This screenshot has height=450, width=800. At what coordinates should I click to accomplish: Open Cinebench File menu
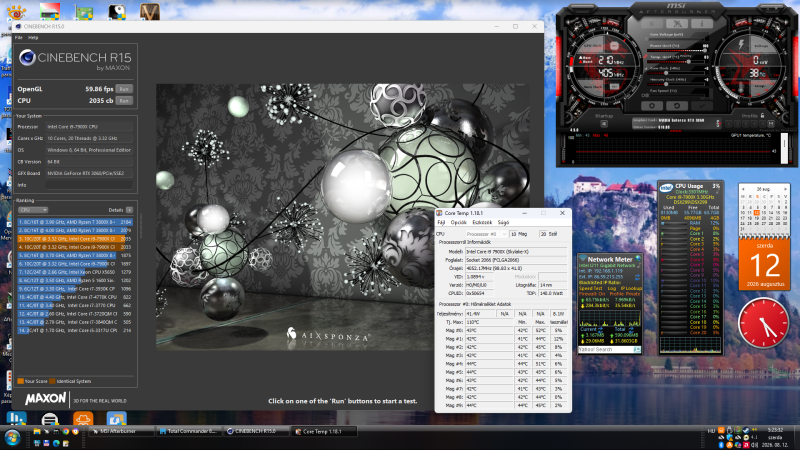[19, 38]
